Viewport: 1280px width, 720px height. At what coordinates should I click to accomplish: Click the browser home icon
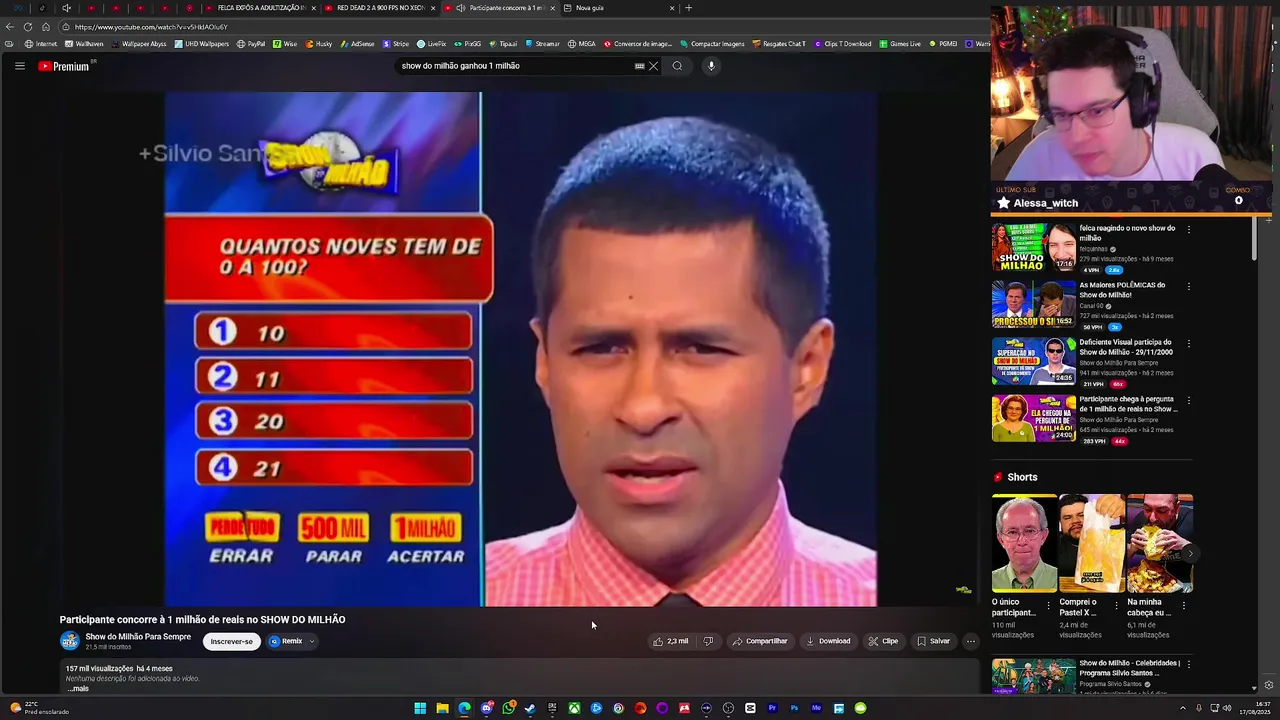click(x=46, y=27)
